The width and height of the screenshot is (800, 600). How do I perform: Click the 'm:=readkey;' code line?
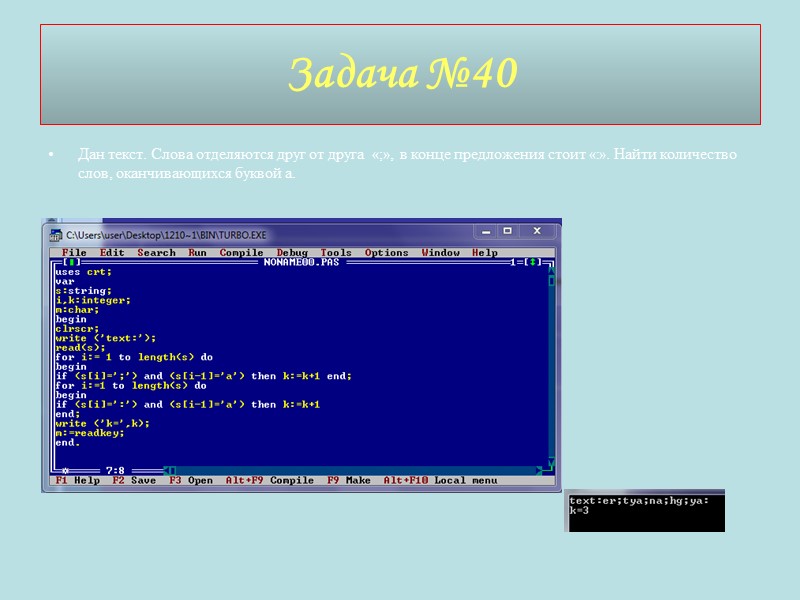[90, 433]
